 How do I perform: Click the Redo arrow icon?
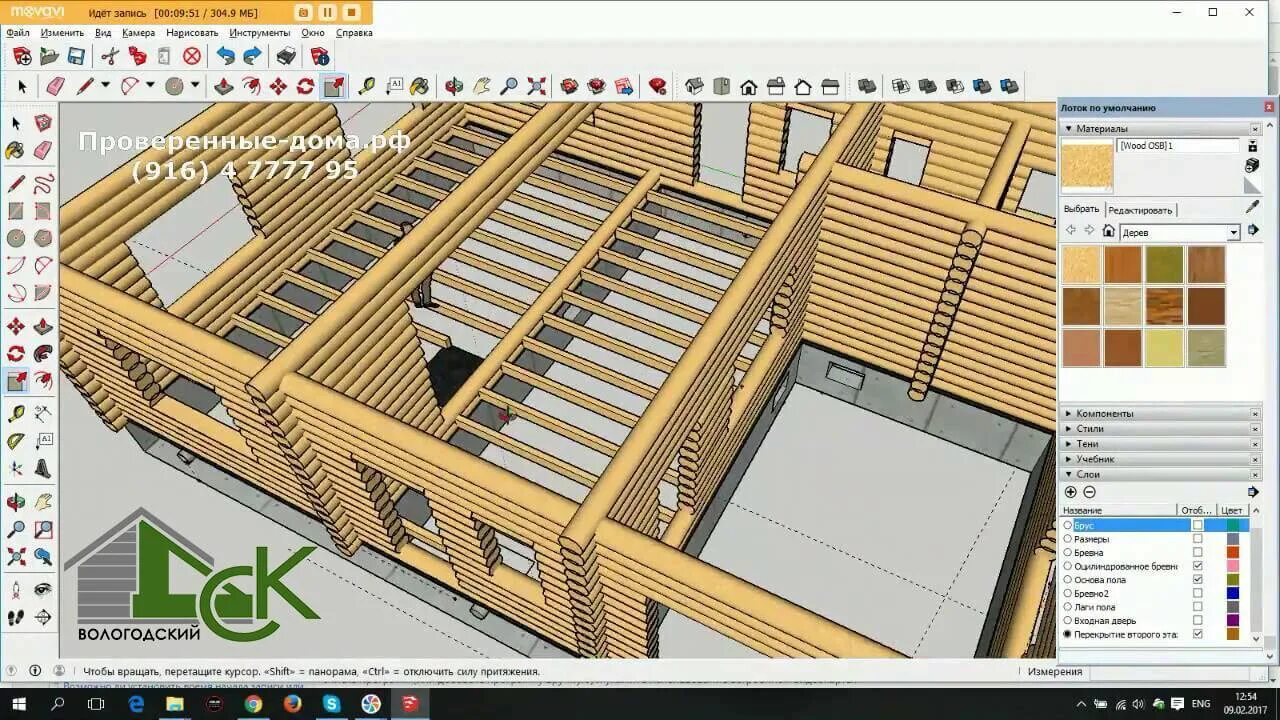(253, 56)
